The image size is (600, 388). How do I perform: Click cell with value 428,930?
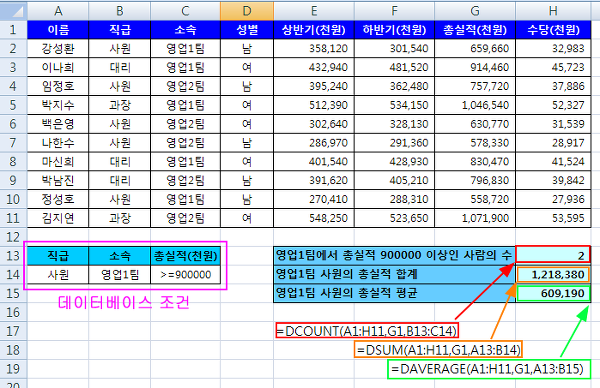(395, 161)
